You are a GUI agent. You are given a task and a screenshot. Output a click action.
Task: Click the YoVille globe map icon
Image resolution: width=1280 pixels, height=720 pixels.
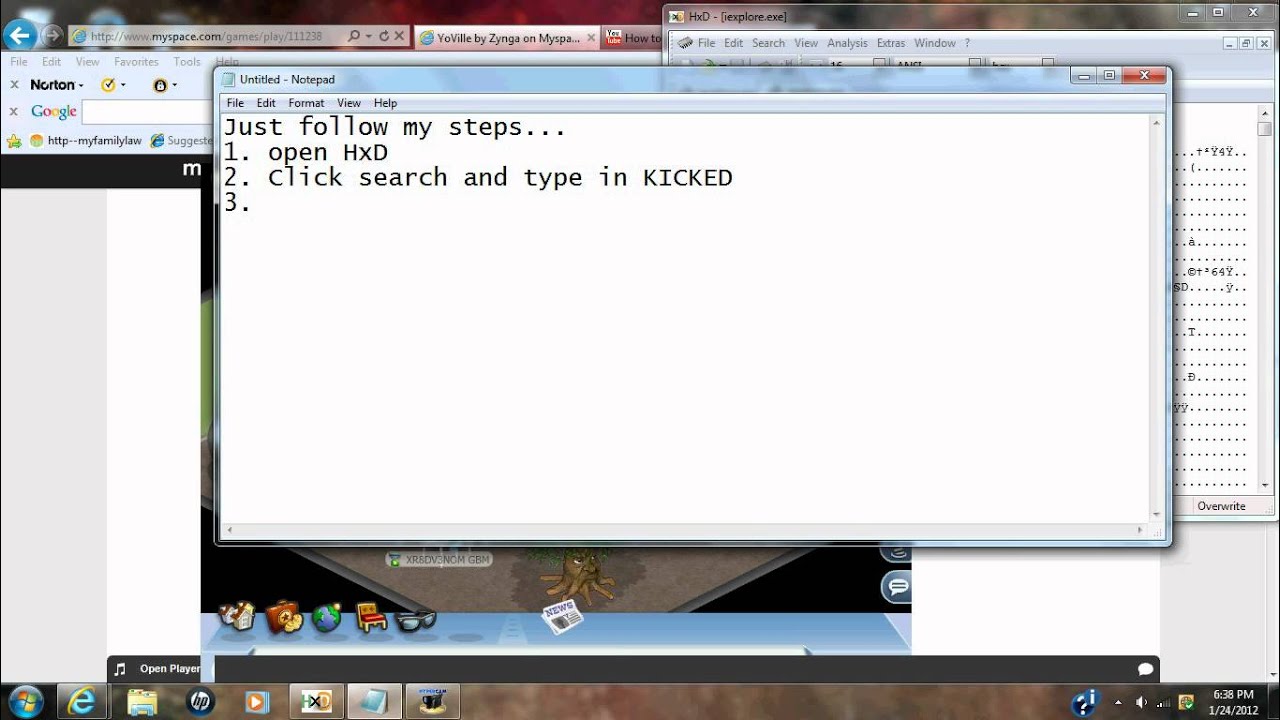point(327,618)
